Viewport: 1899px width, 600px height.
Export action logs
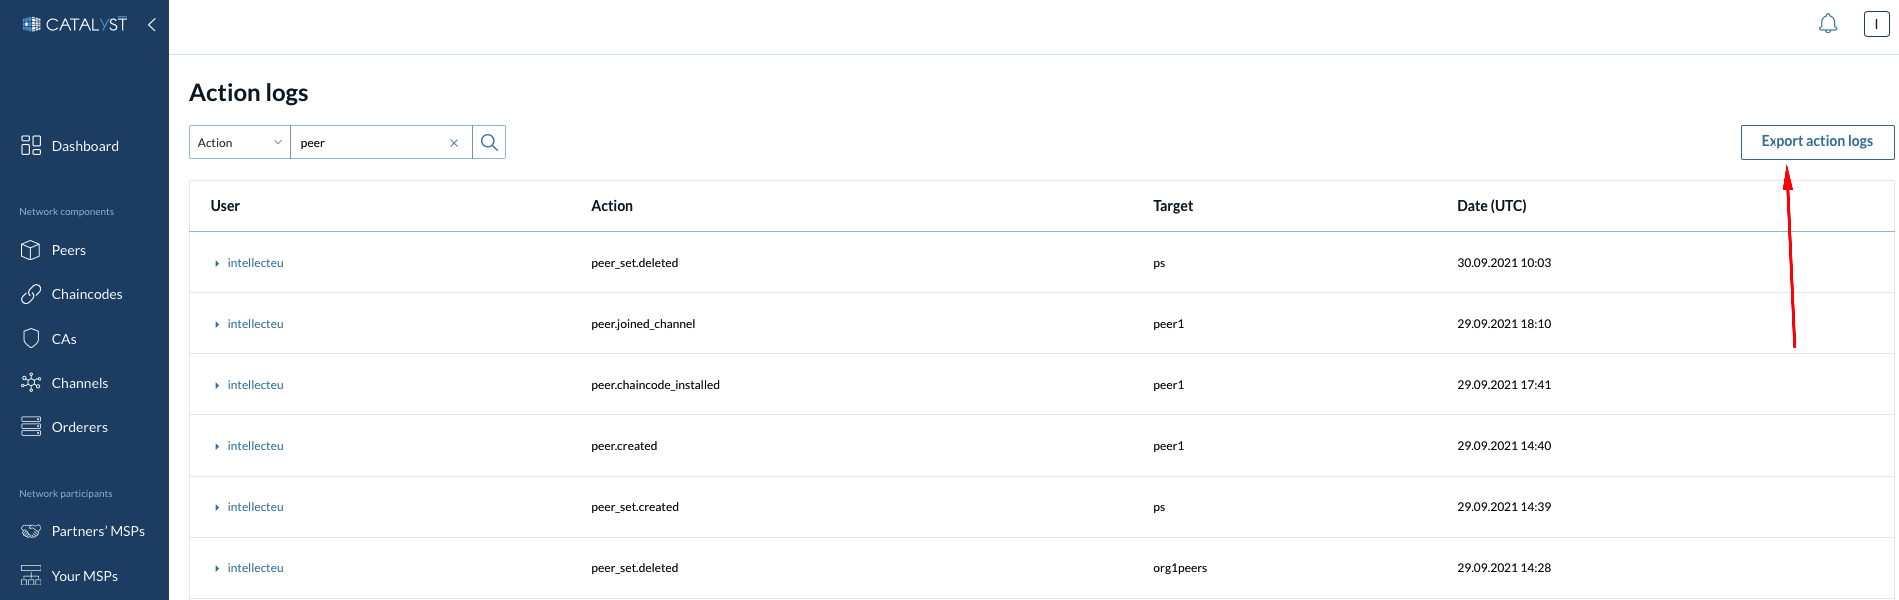point(1817,142)
